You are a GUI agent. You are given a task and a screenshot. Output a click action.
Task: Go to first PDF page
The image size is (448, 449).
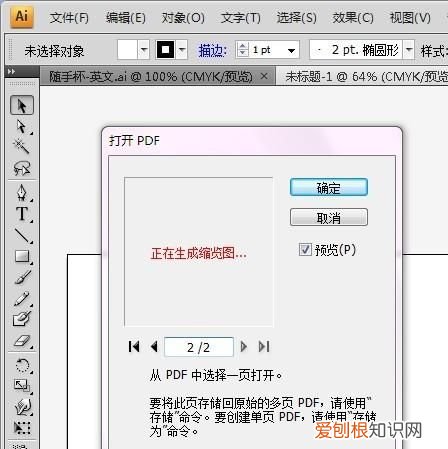pyautogui.click(x=134, y=347)
